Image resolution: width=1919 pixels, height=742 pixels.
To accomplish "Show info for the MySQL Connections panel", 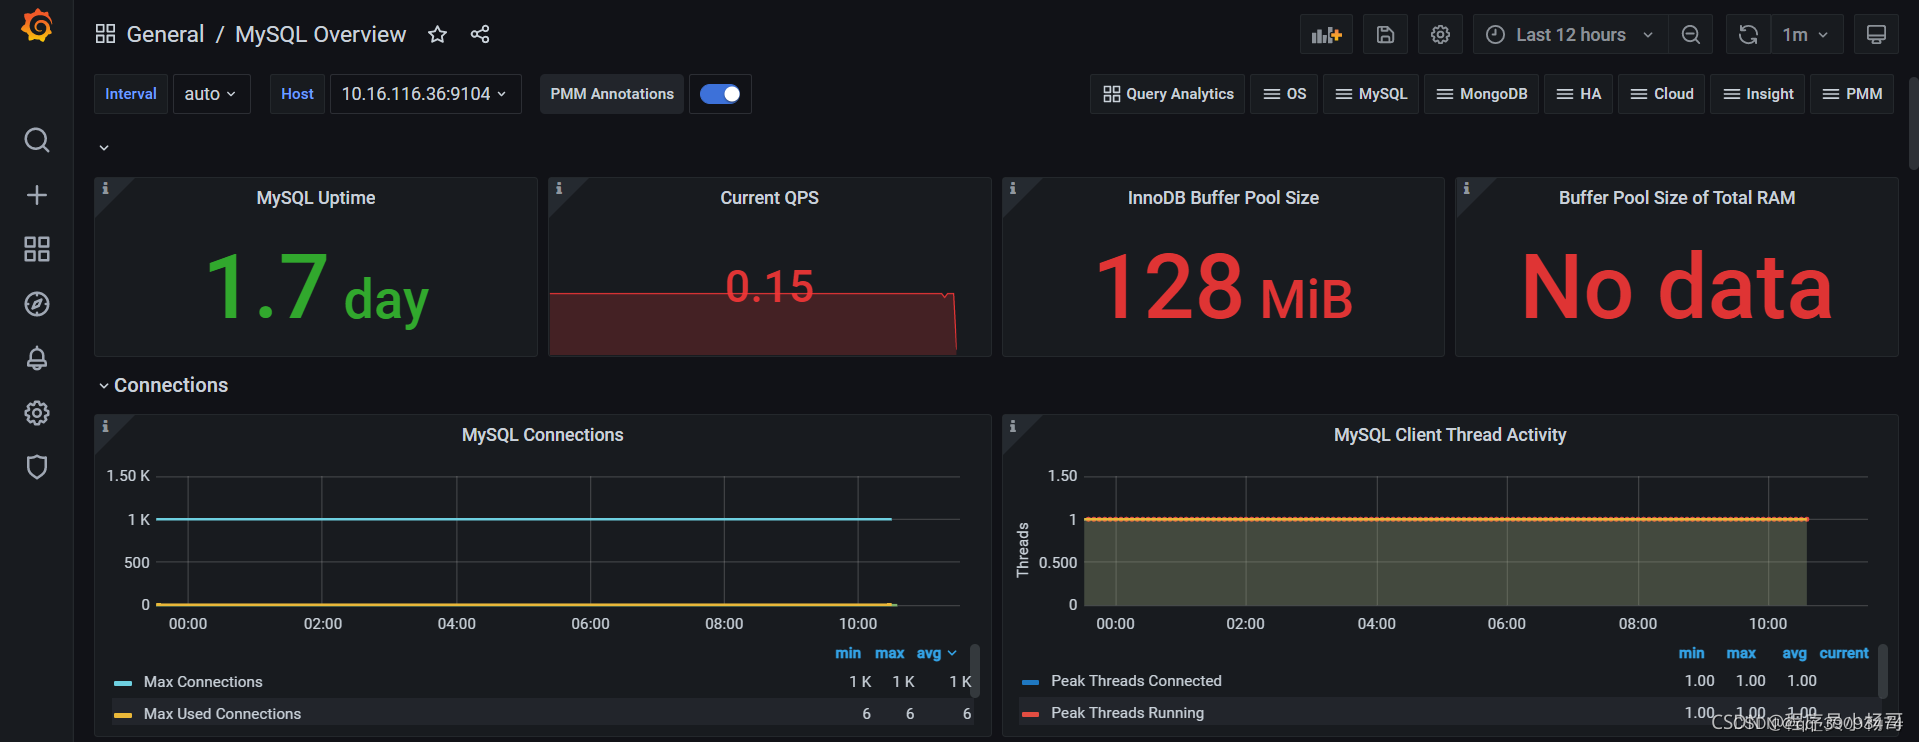I will coord(105,426).
